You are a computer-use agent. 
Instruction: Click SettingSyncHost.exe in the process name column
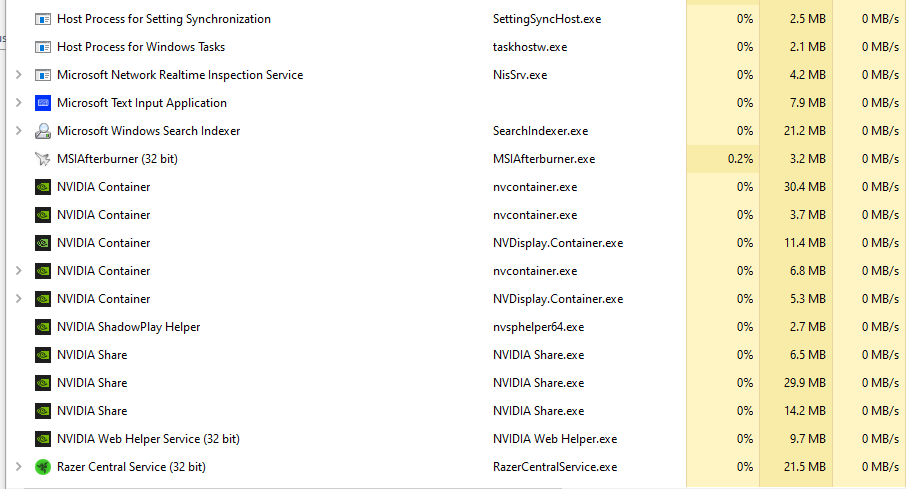point(547,19)
